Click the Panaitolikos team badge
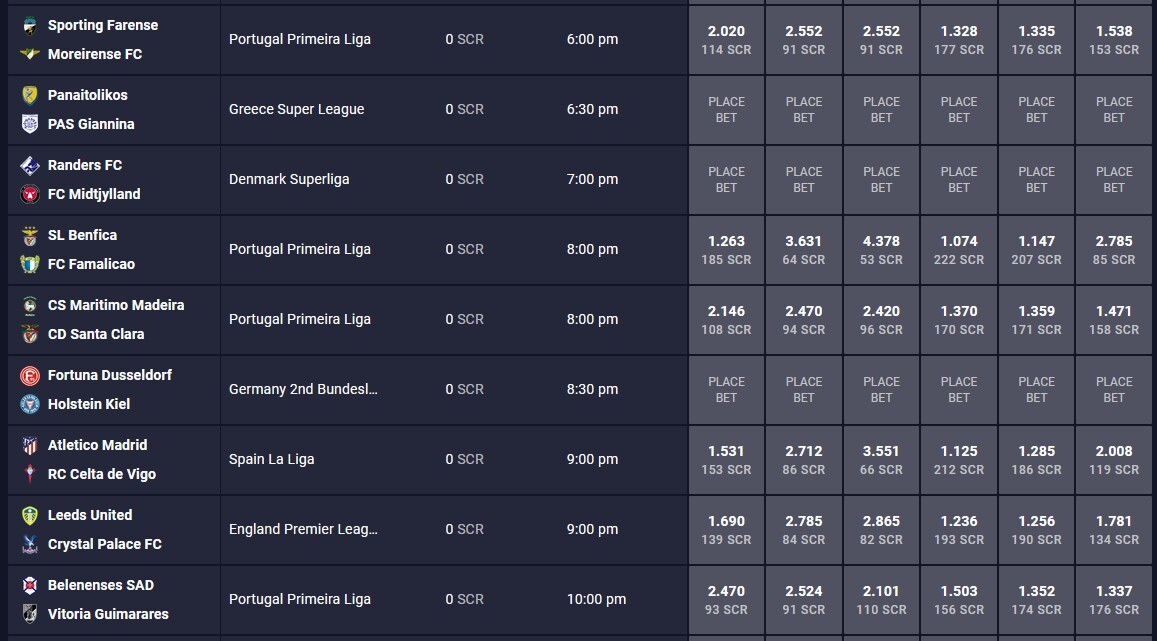1157x641 pixels. click(30, 95)
